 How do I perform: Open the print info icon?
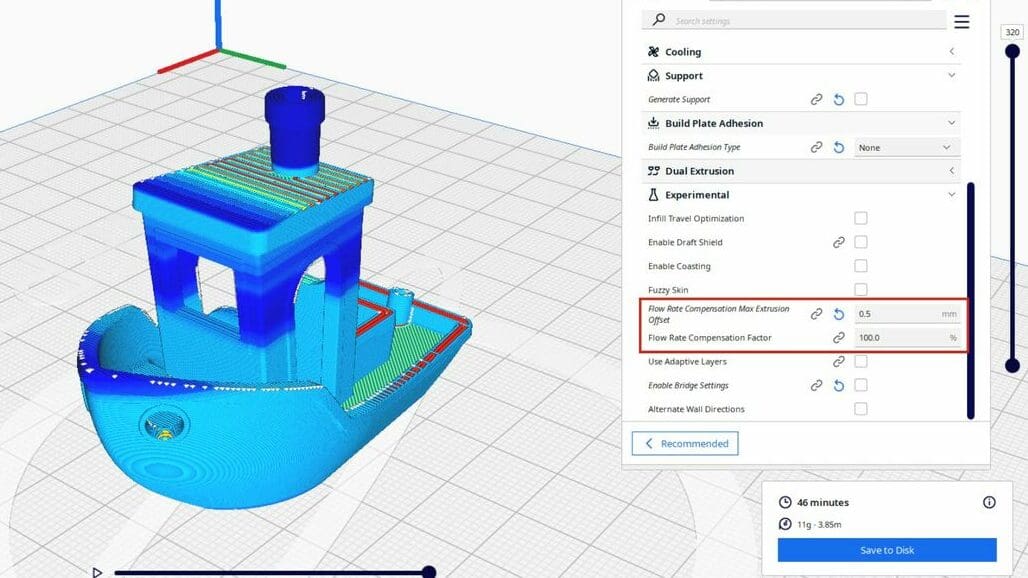pos(989,502)
